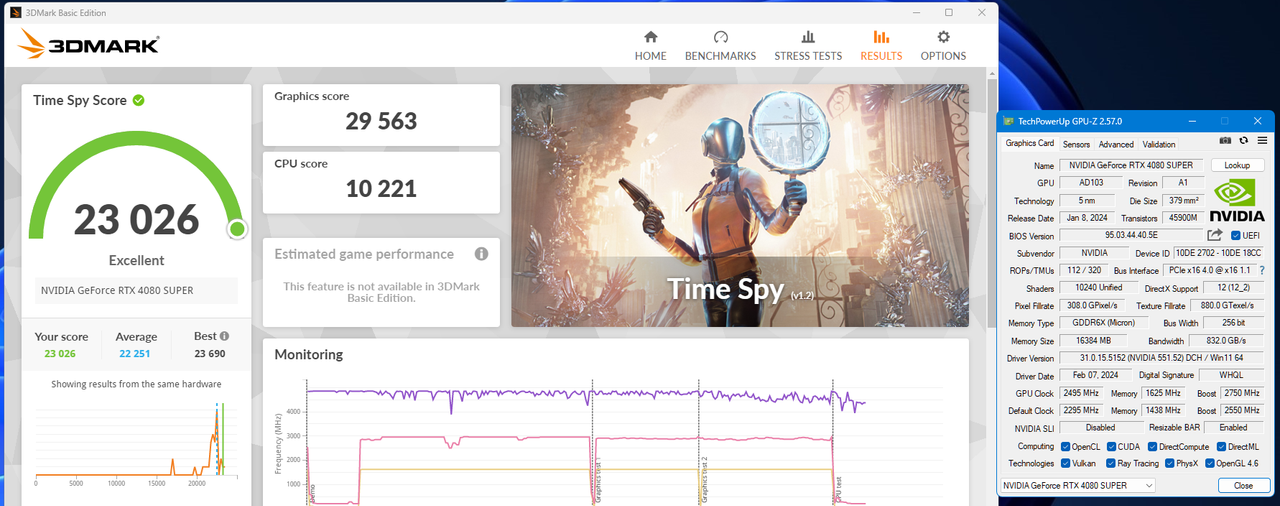Viewport: 1280px width, 506px height.
Task: Click the NVIDIA logo in GPU-Z
Action: click(1237, 201)
